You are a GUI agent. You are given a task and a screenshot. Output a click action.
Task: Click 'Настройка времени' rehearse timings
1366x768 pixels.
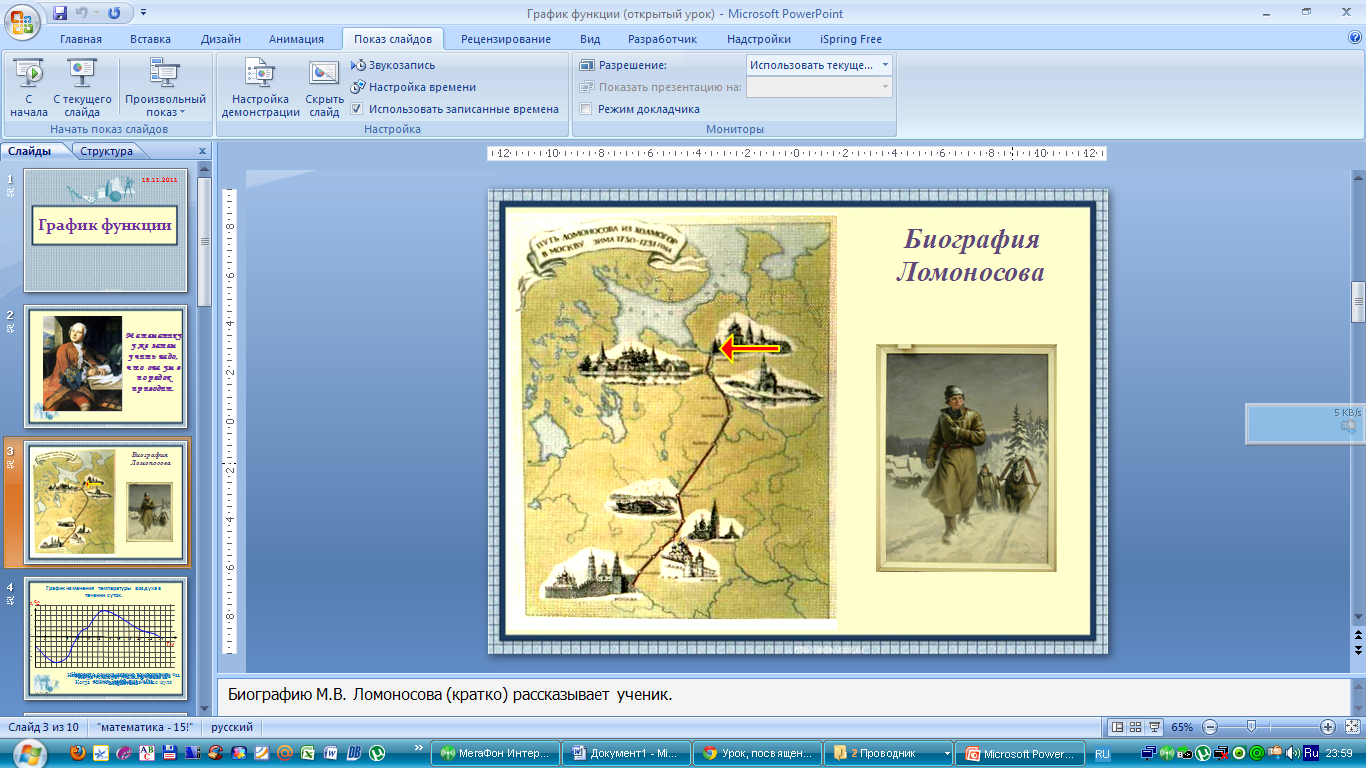pos(413,87)
